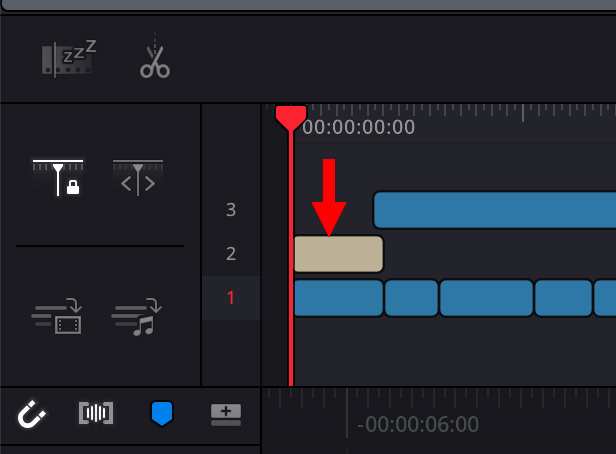
Task: Click the red playhead marker handle
Action: click(291, 117)
